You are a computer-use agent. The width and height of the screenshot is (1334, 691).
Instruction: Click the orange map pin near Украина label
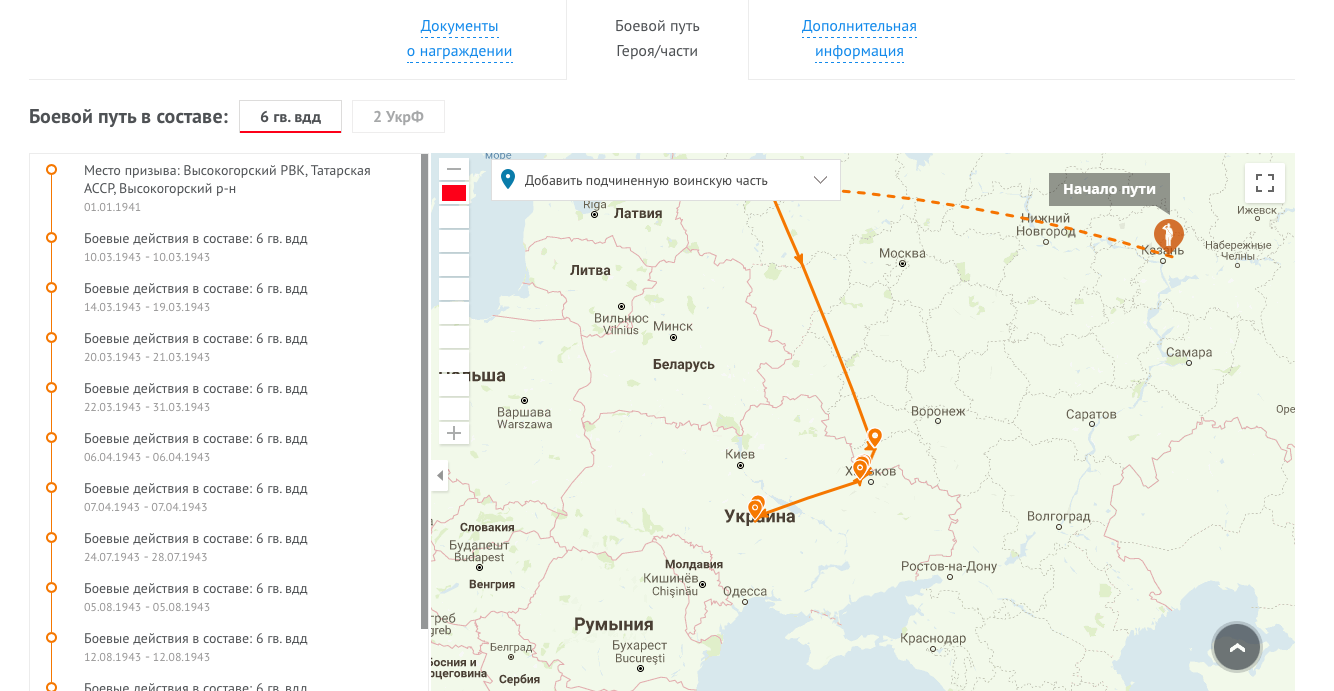click(x=756, y=507)
